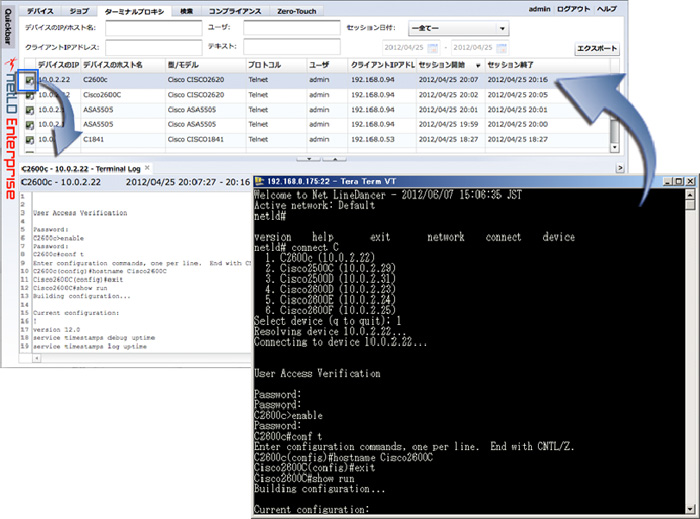
Task: Focus the クライアントIPアドレス input field
Action: pos(154,47)
